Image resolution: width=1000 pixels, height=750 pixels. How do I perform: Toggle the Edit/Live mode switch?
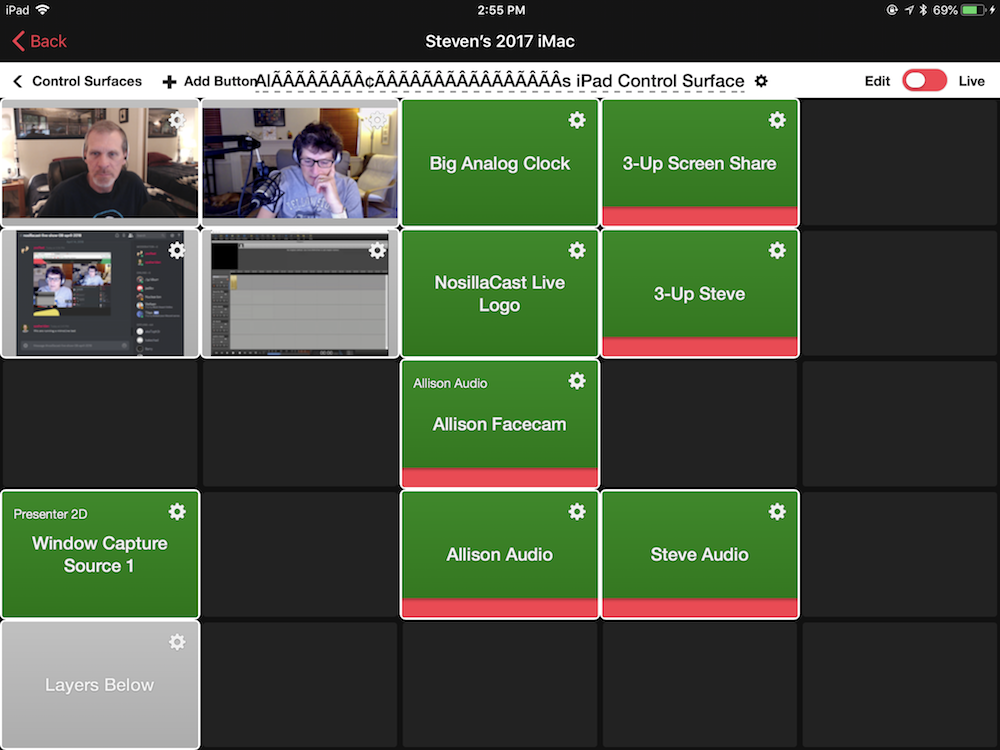tap(924, 81)
